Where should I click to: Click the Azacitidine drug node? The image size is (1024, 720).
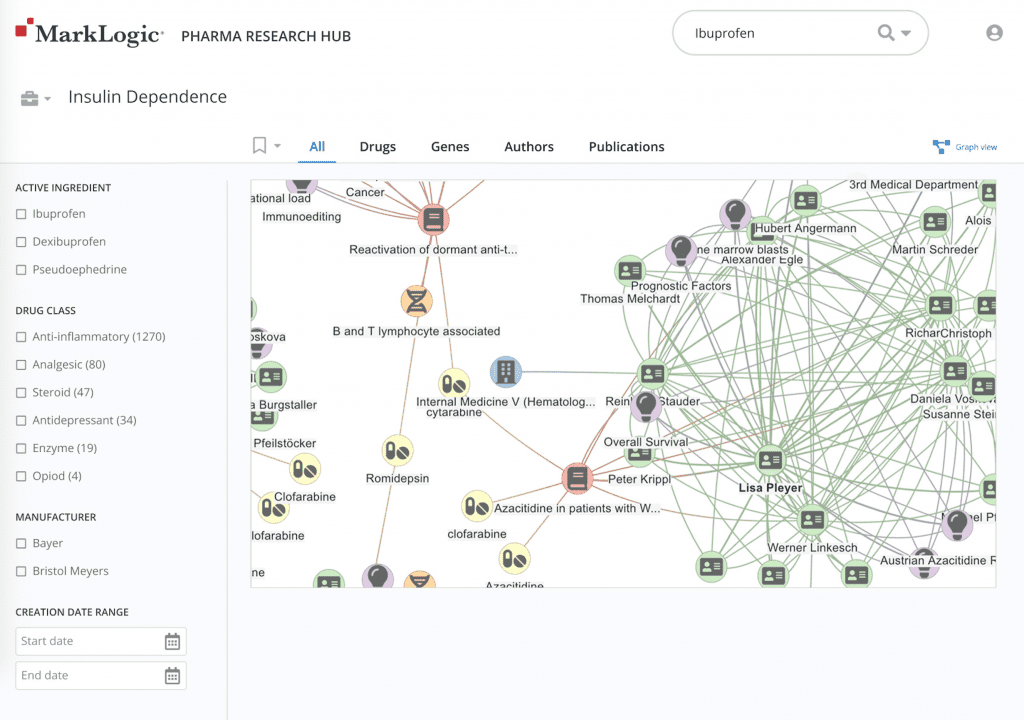click(x=515, y=558)
